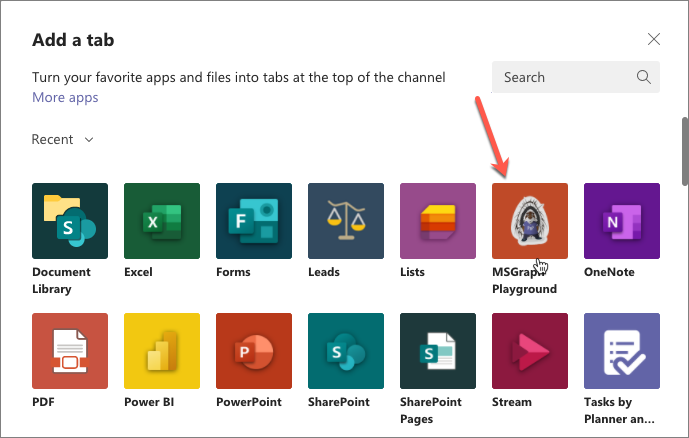689x438 pixels.
Task: Click the 'Power BI' label text
Action: pyautogui.click(x=149, y=402)
